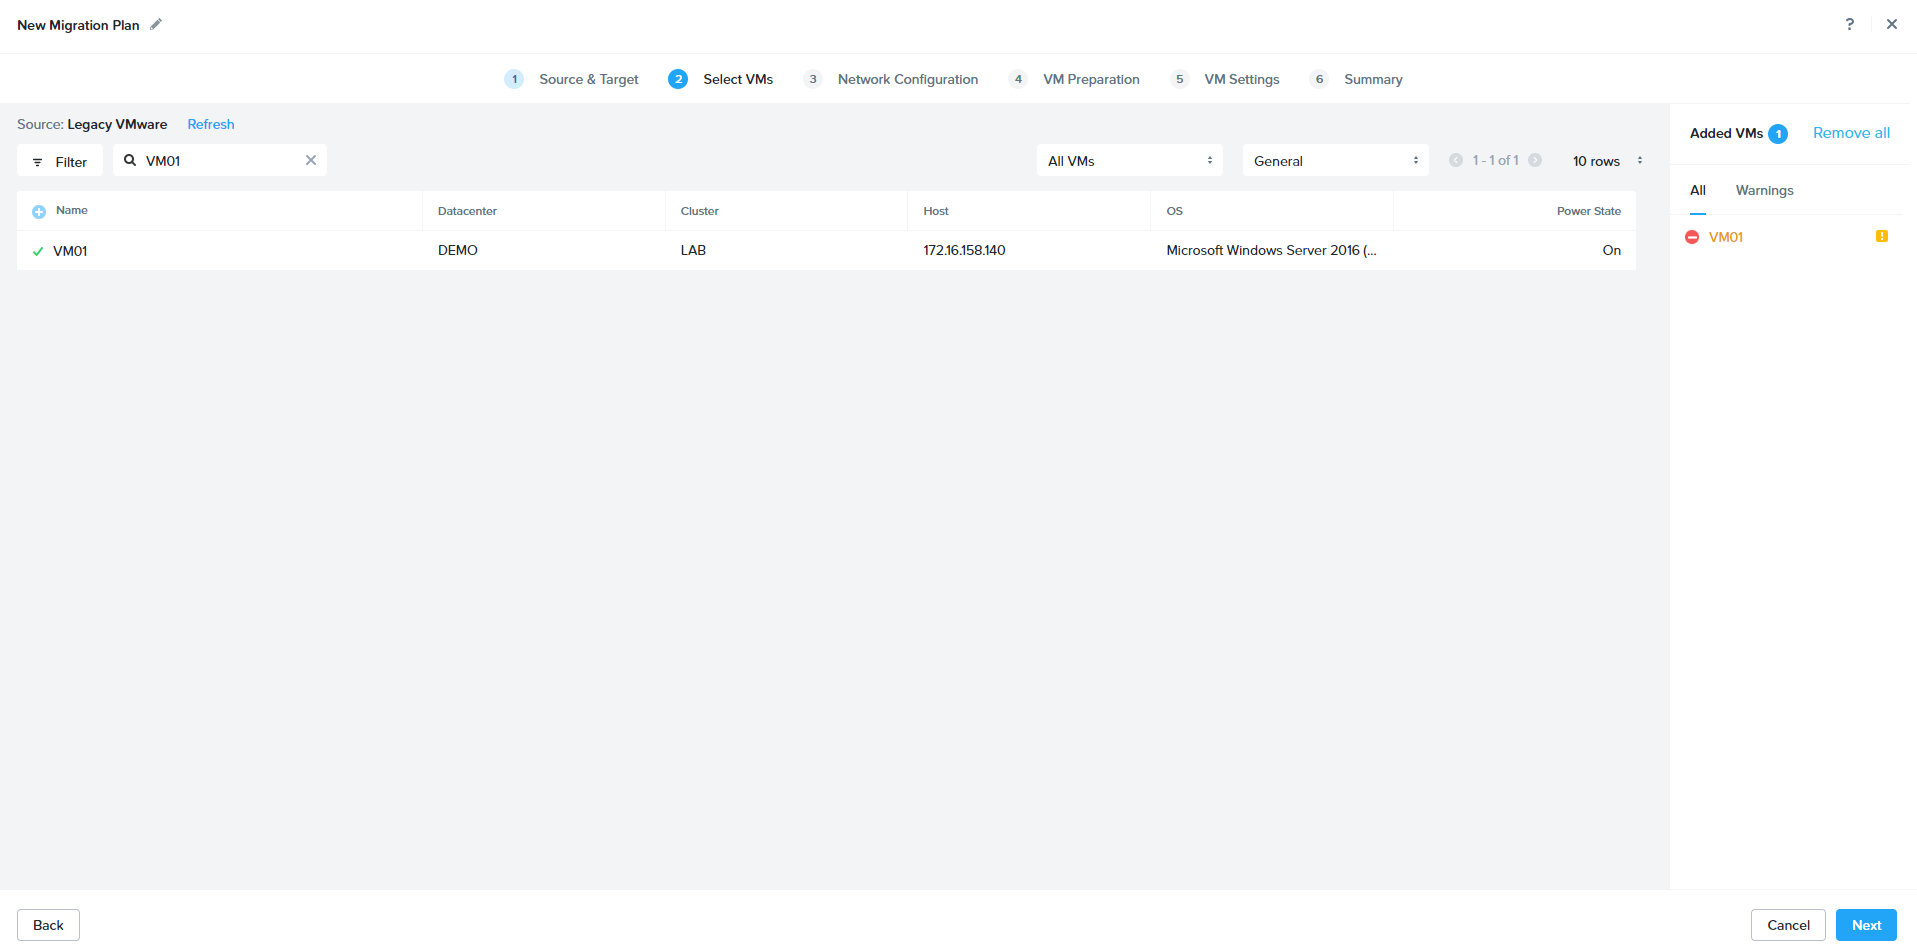The height and width of the screenshot is (947, 1917).
Task: Open help via question mark icon
Action: [1849, 25]
